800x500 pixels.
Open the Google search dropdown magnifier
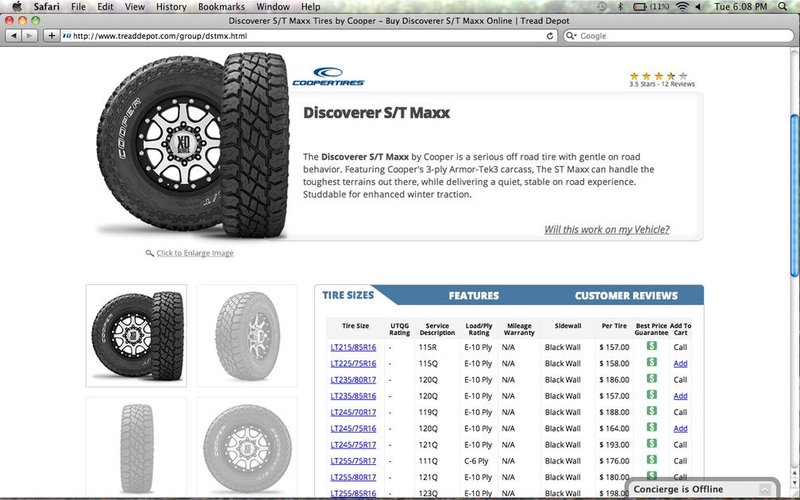point(571,36)
